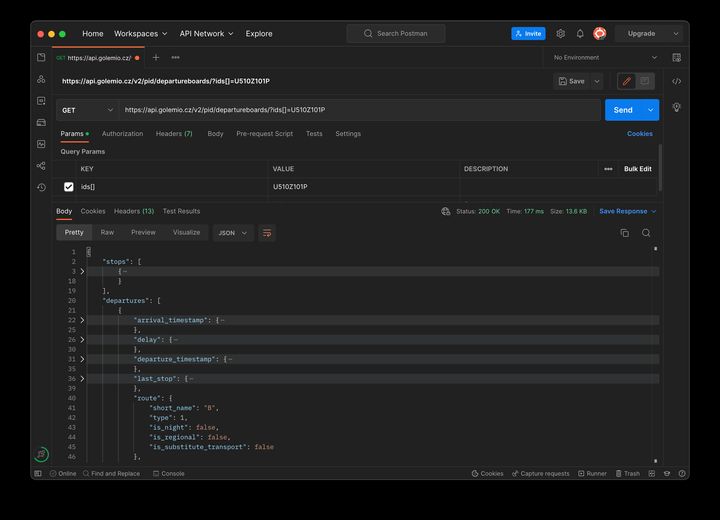This screenshot has height=520, width=720.
Task: Open Console in status bar
Action: tap(169, 474)
